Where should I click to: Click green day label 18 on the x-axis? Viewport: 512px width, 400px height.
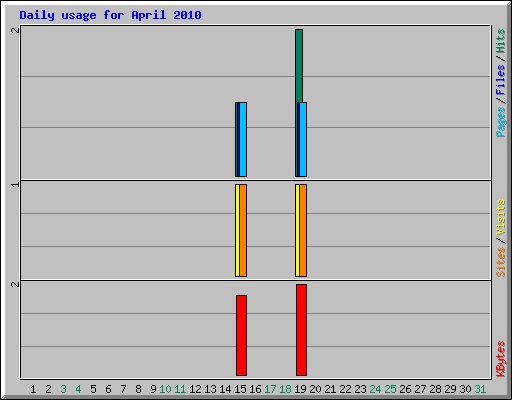[285, 389]
